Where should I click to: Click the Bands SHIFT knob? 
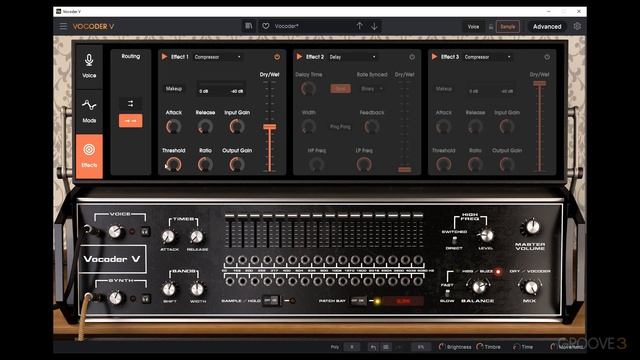(169, 289)
